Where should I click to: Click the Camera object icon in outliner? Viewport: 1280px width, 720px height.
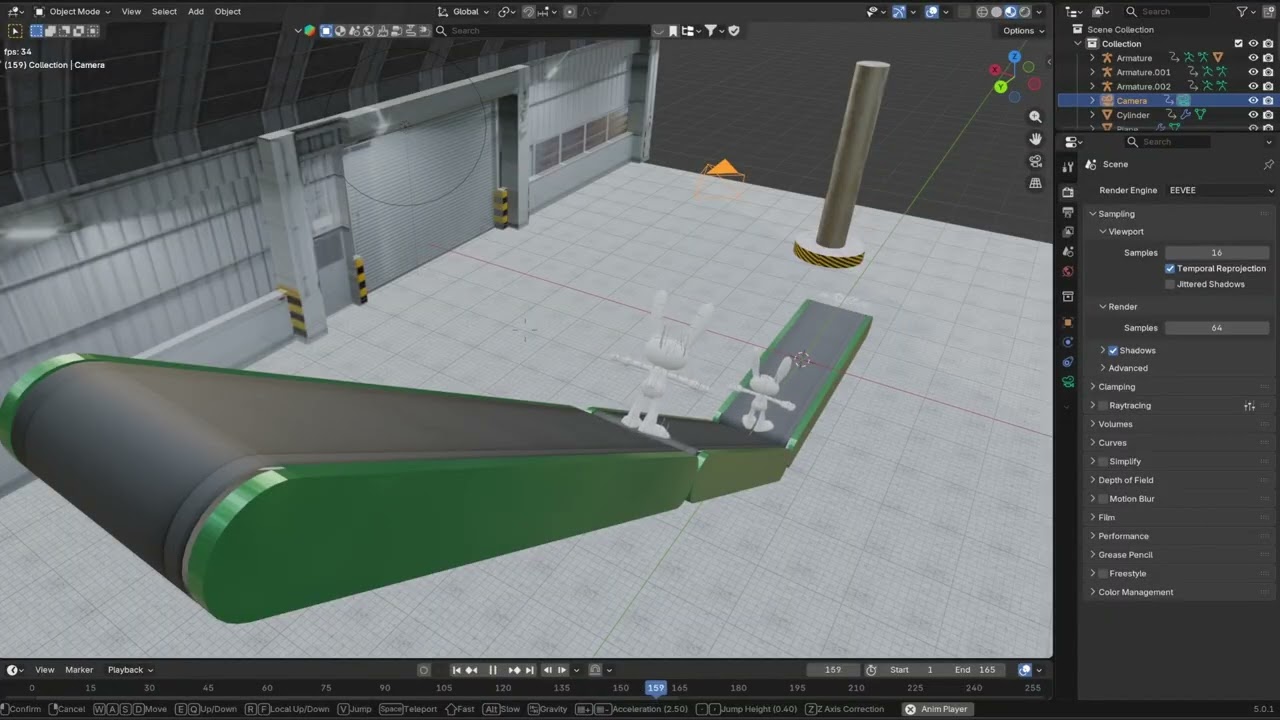pyautogui.click(x=1107, y=101)
